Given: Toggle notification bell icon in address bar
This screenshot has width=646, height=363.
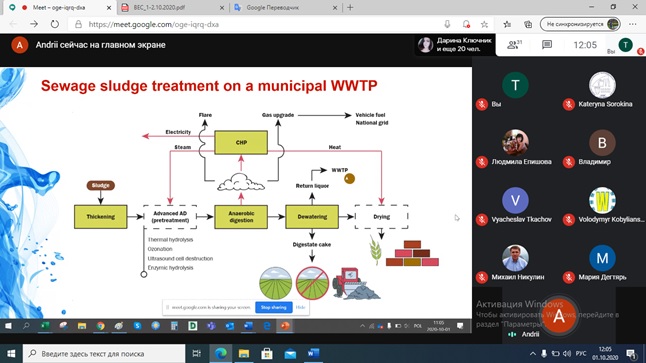Looking at the screenshot, I should tap(466, 24).
